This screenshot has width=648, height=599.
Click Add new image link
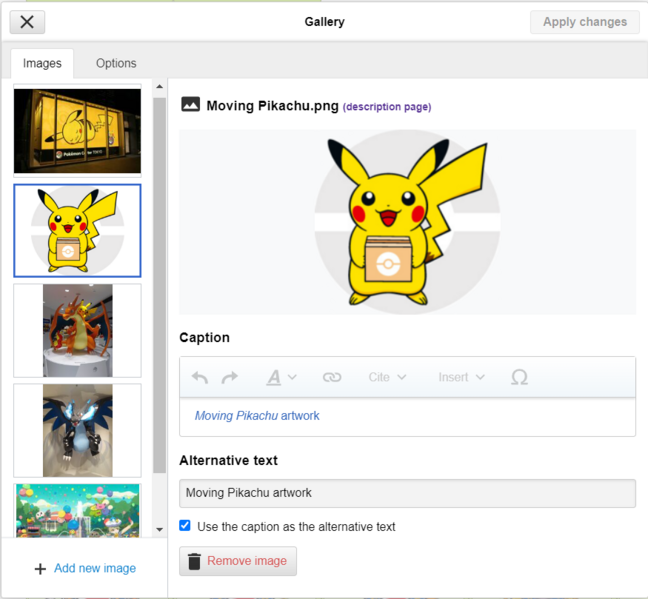95,568
